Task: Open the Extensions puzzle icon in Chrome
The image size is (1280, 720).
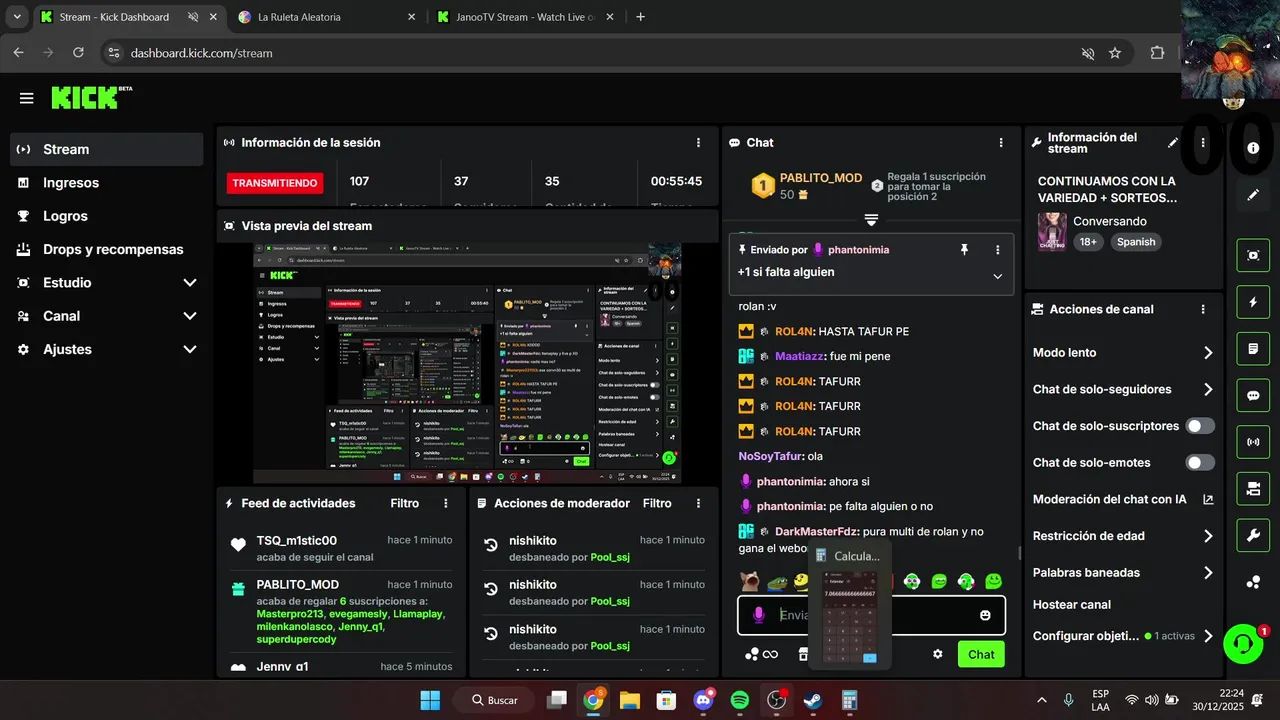Action: (x=1157, y=53)
